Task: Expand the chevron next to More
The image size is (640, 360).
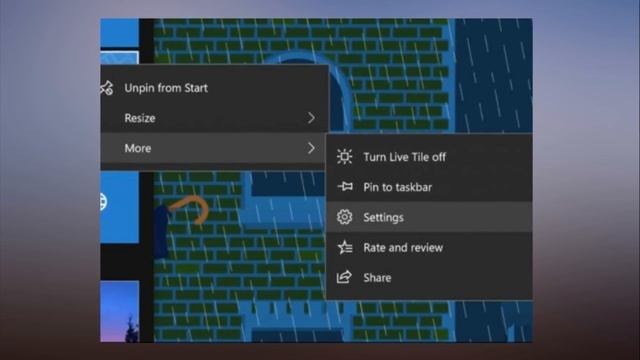Action: coord(311,148)
